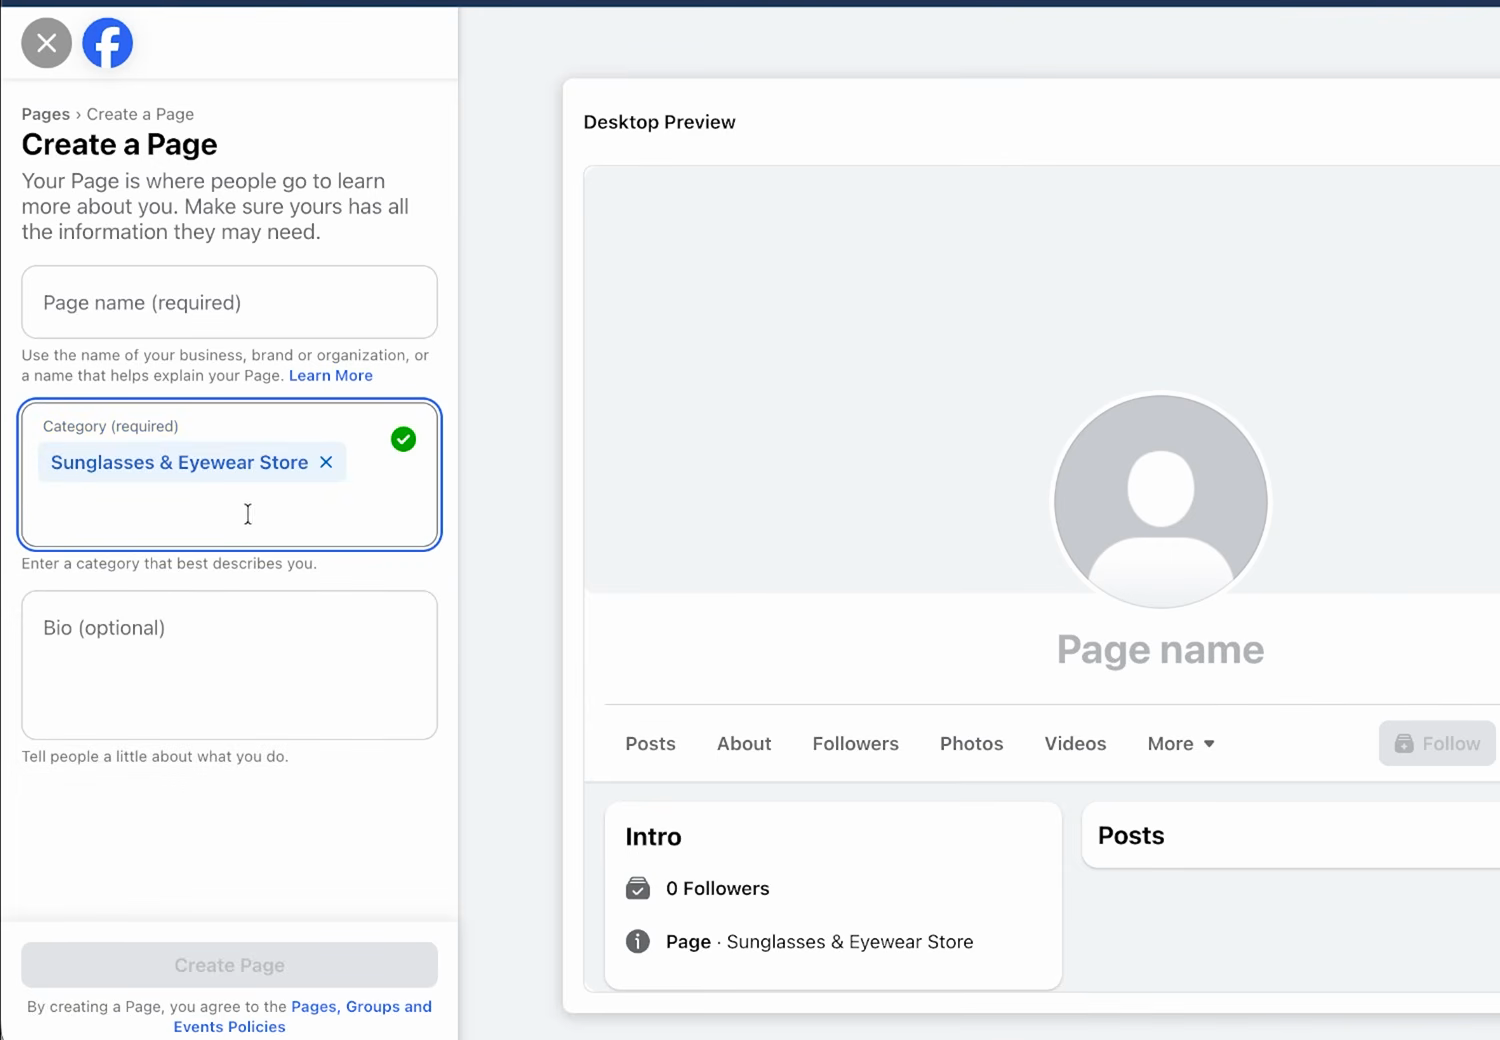
Task: Open Facebook home via the logo icon
Action: pos(107,43)
